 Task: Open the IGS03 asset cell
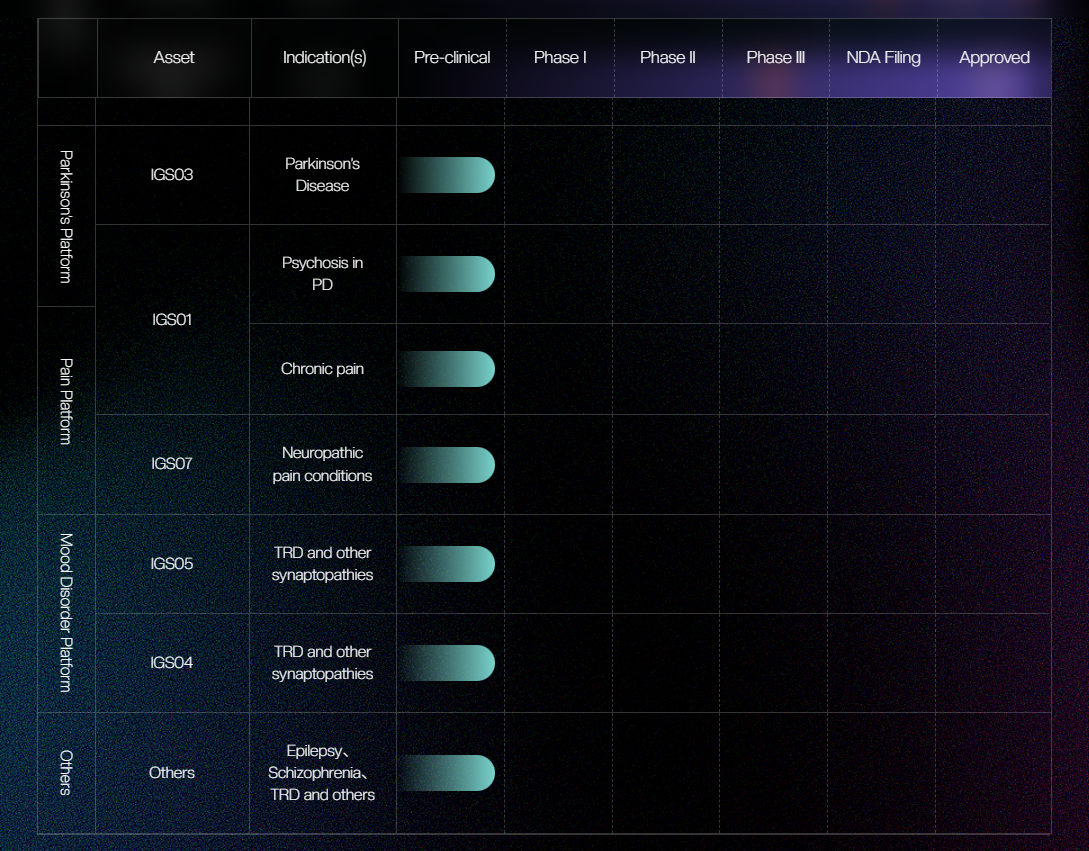172,175
